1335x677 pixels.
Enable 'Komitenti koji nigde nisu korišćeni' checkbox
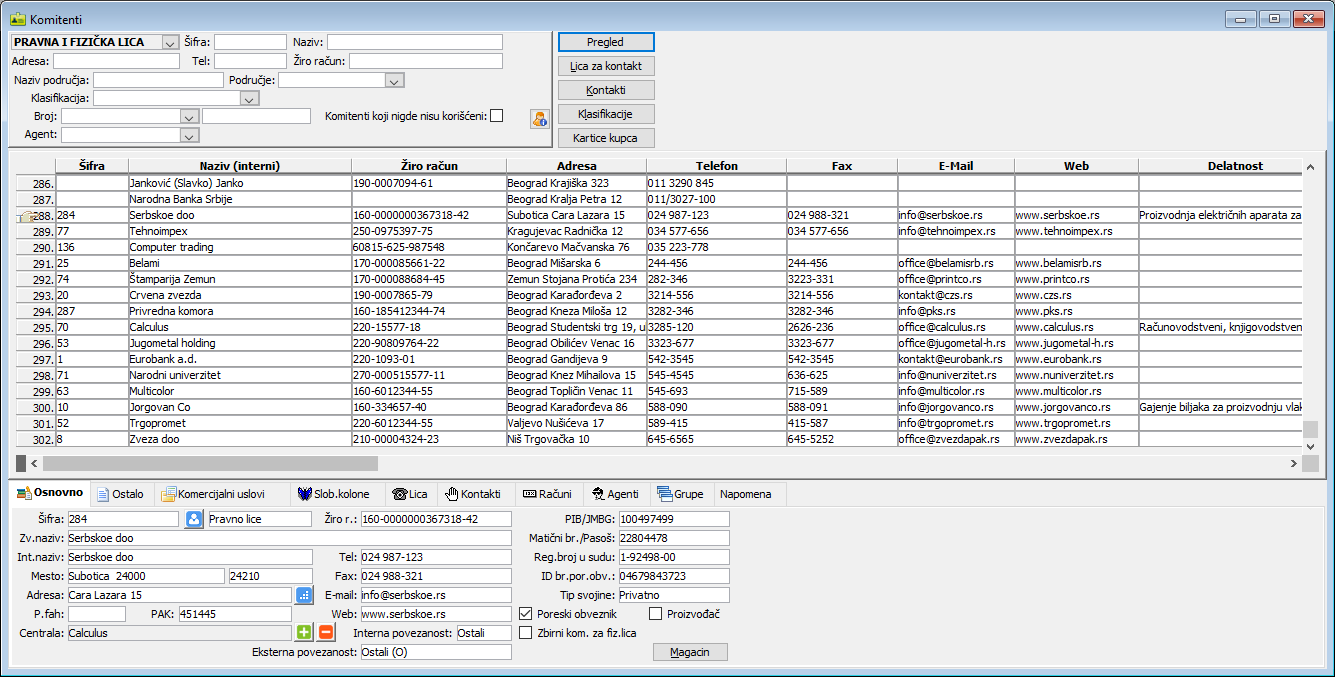tap(496, 116)
